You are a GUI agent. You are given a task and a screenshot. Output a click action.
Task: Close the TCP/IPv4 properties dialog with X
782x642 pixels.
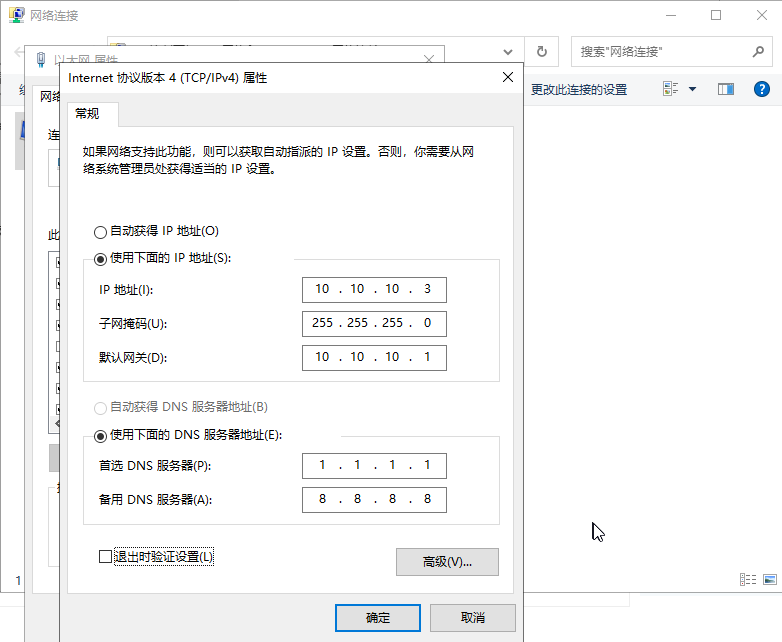[x=508, y=77]
